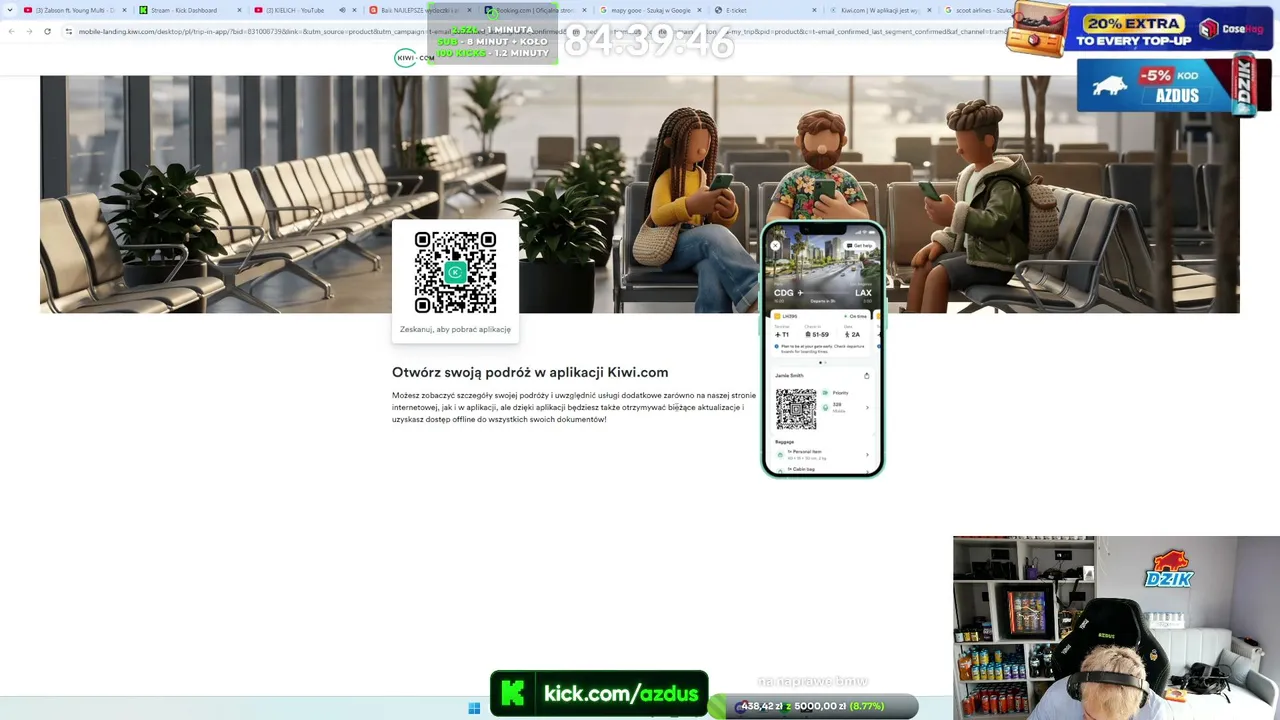This screenshot has width=1280, height=720.
Task: Go back to the previous page
Action: tap(11, 31)
